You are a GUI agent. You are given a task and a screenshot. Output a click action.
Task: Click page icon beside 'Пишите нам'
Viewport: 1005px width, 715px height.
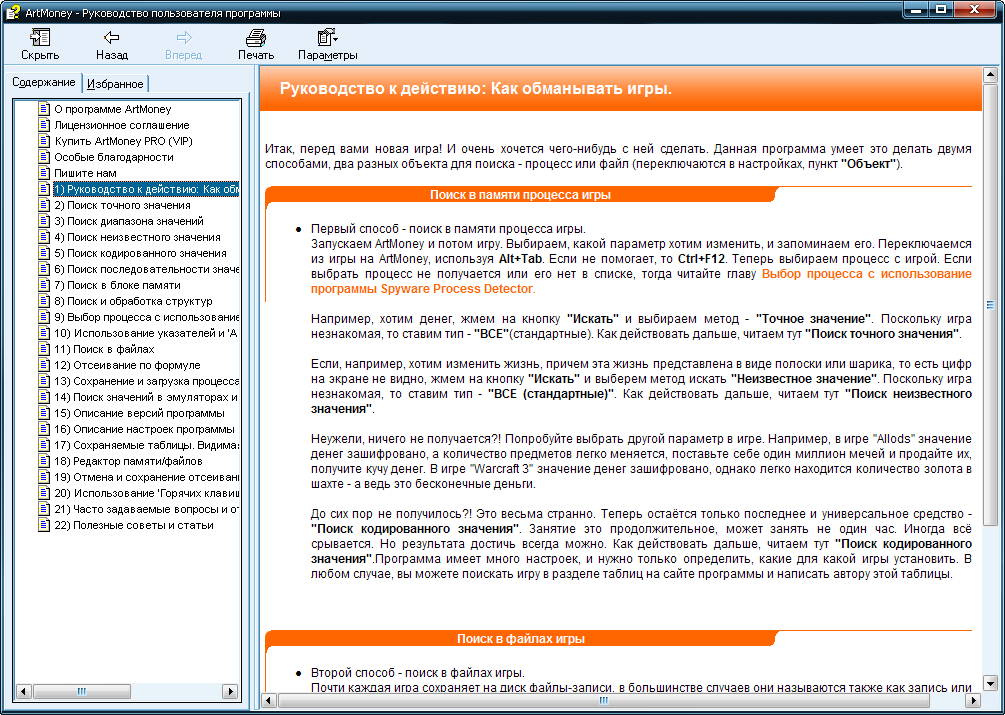44,173
